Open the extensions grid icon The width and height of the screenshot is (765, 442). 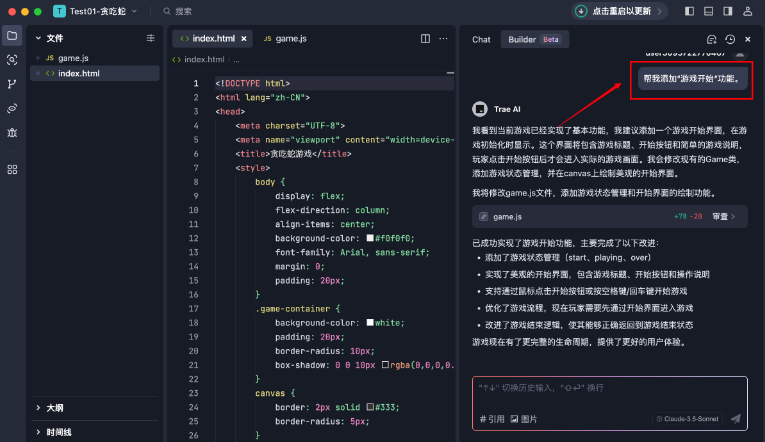pyautogui.click(x=12, y=169)
